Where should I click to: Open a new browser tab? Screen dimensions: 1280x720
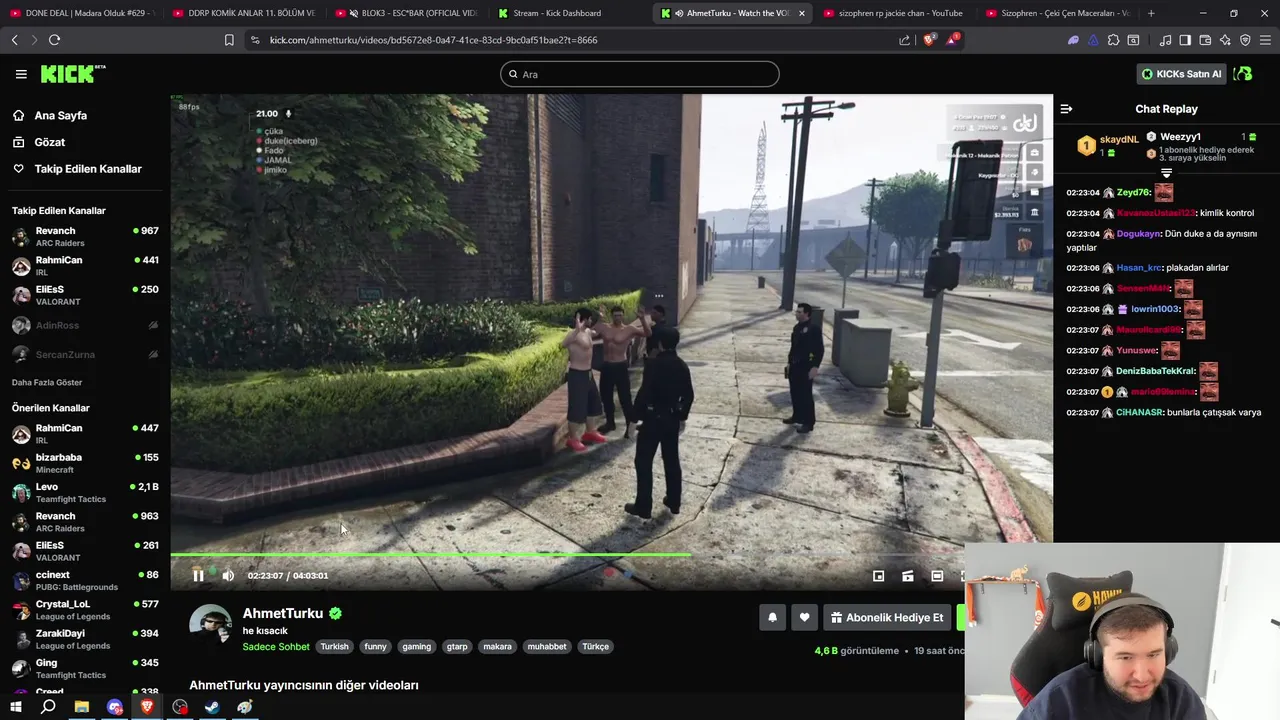1151,13
